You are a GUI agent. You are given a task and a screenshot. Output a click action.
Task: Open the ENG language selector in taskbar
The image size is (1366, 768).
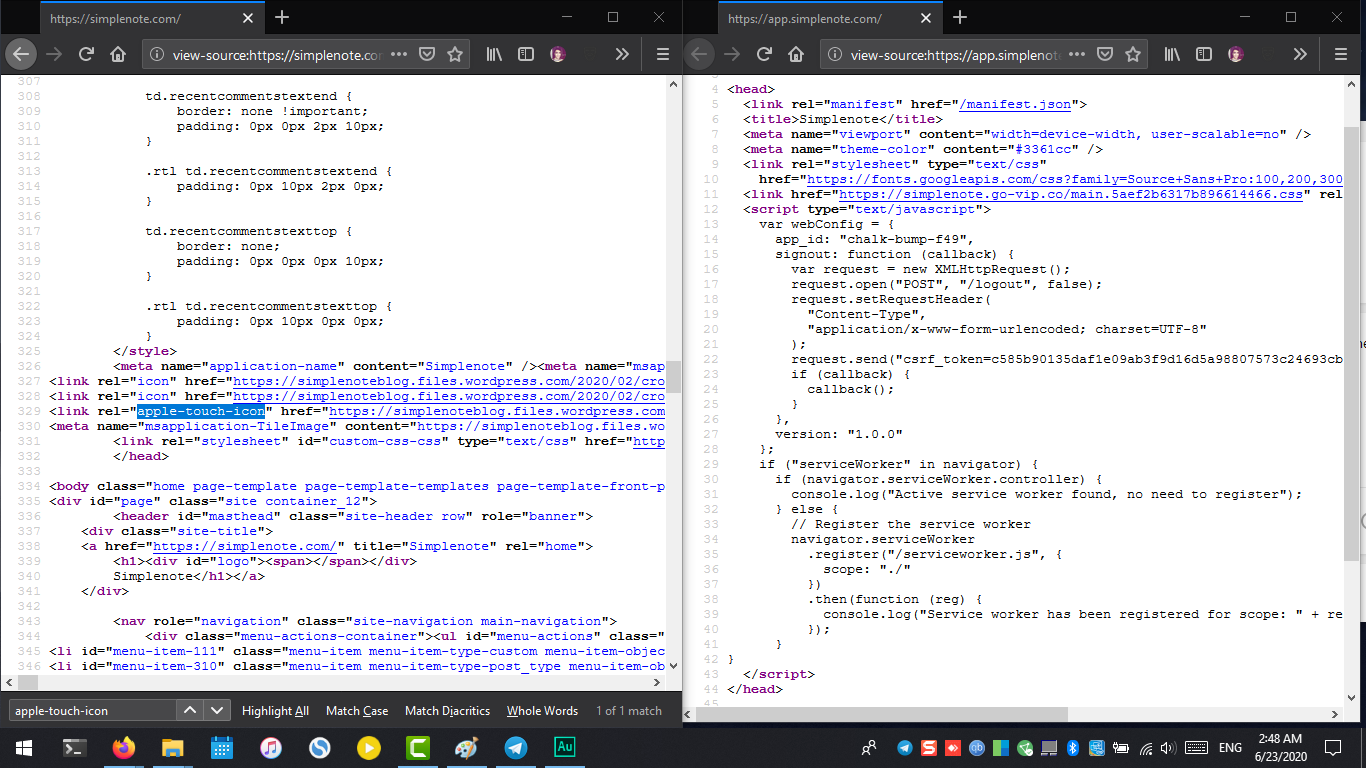tap(1229, 747)
